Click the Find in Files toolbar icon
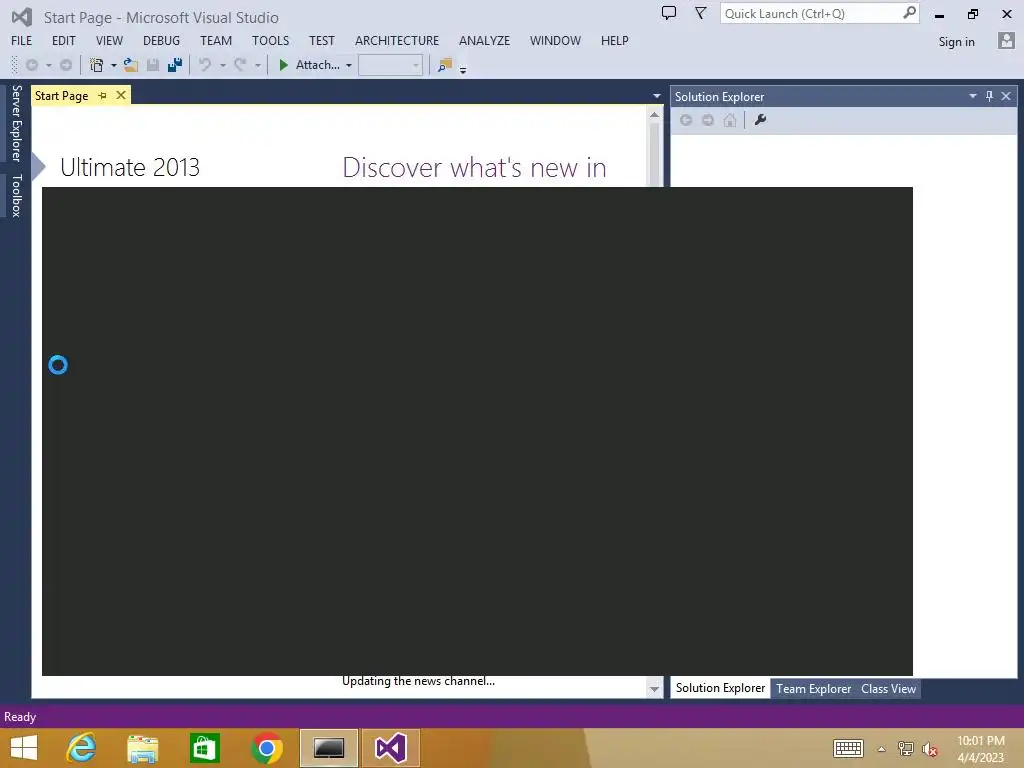The image size is (1024, 768). (x=445, y=65)
